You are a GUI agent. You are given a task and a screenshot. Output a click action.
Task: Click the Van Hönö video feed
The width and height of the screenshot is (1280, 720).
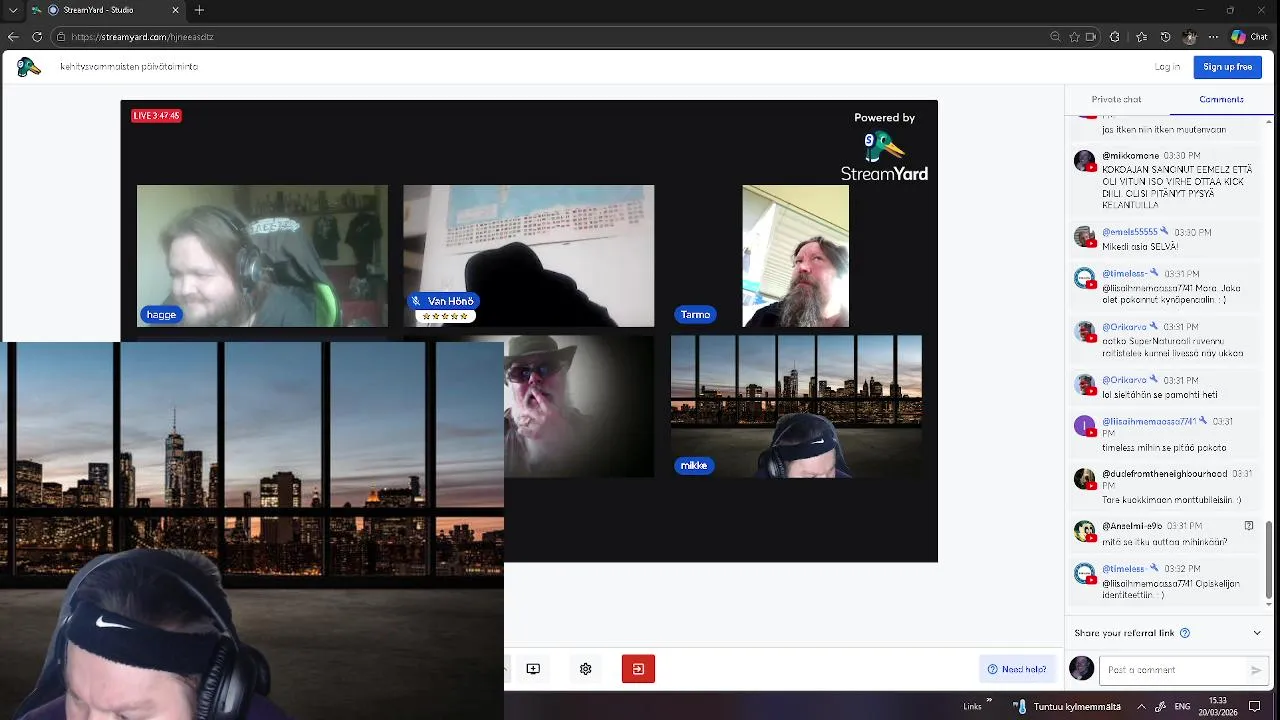point(529,256)
